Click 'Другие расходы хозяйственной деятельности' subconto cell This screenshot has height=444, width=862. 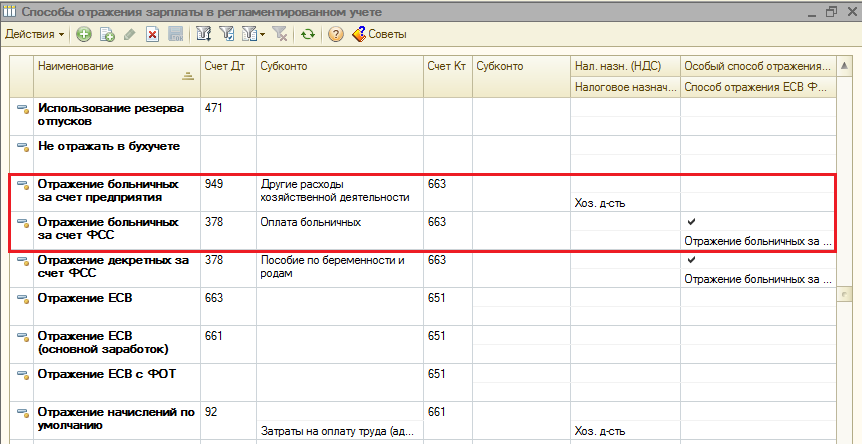click(x=340, y=191)
